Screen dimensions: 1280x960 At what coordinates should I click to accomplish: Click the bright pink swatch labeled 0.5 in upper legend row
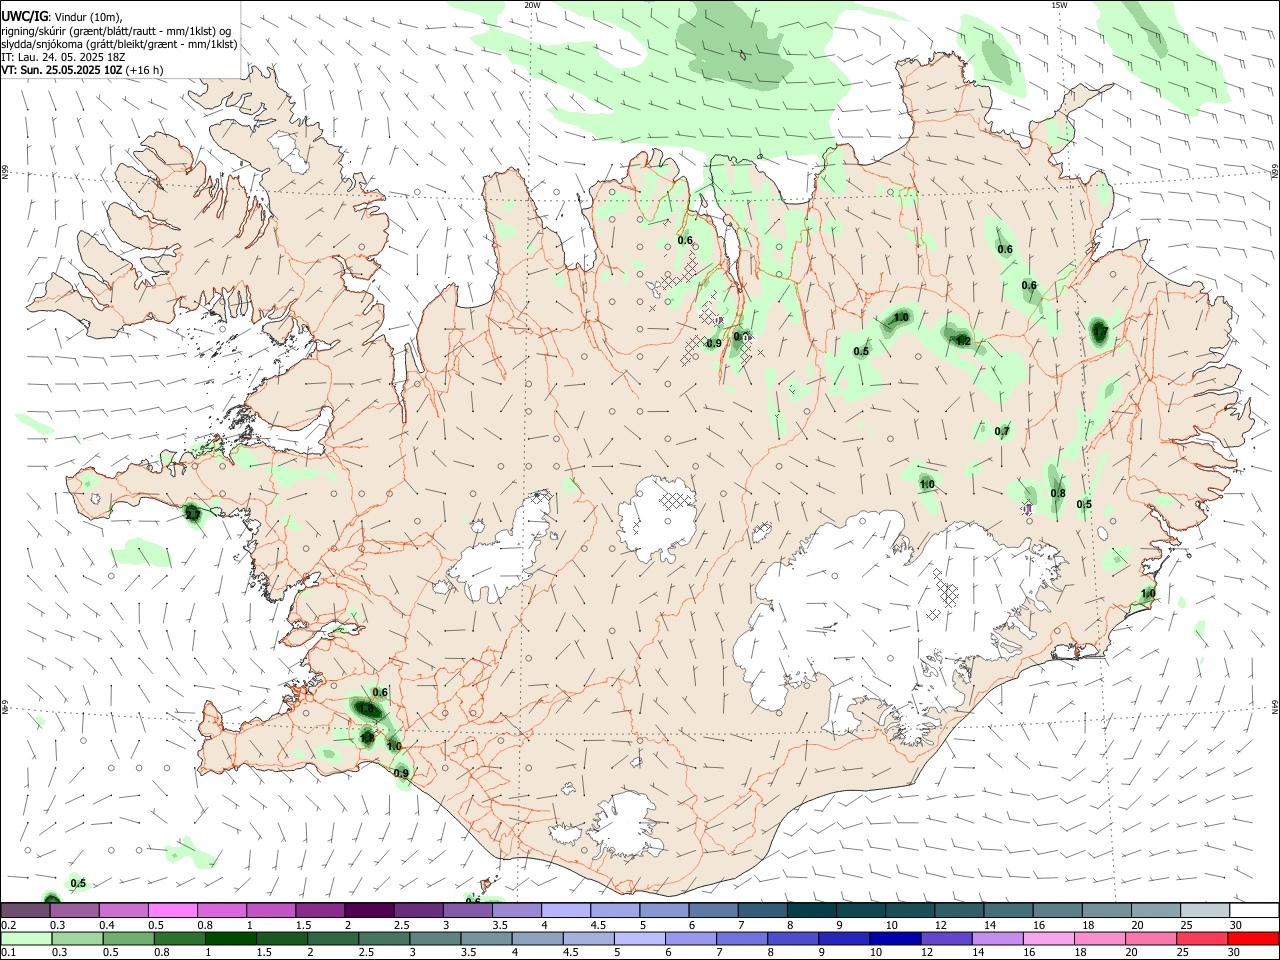pyautogui.click(x=172, y=910)
